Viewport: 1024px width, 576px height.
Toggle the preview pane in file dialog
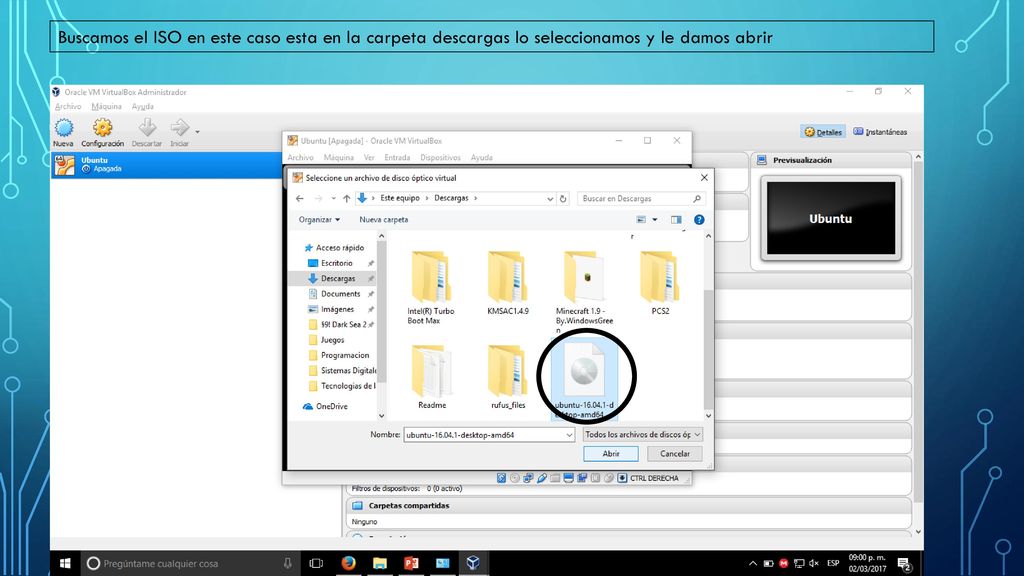pyautogui.click(x=676, y=220)
